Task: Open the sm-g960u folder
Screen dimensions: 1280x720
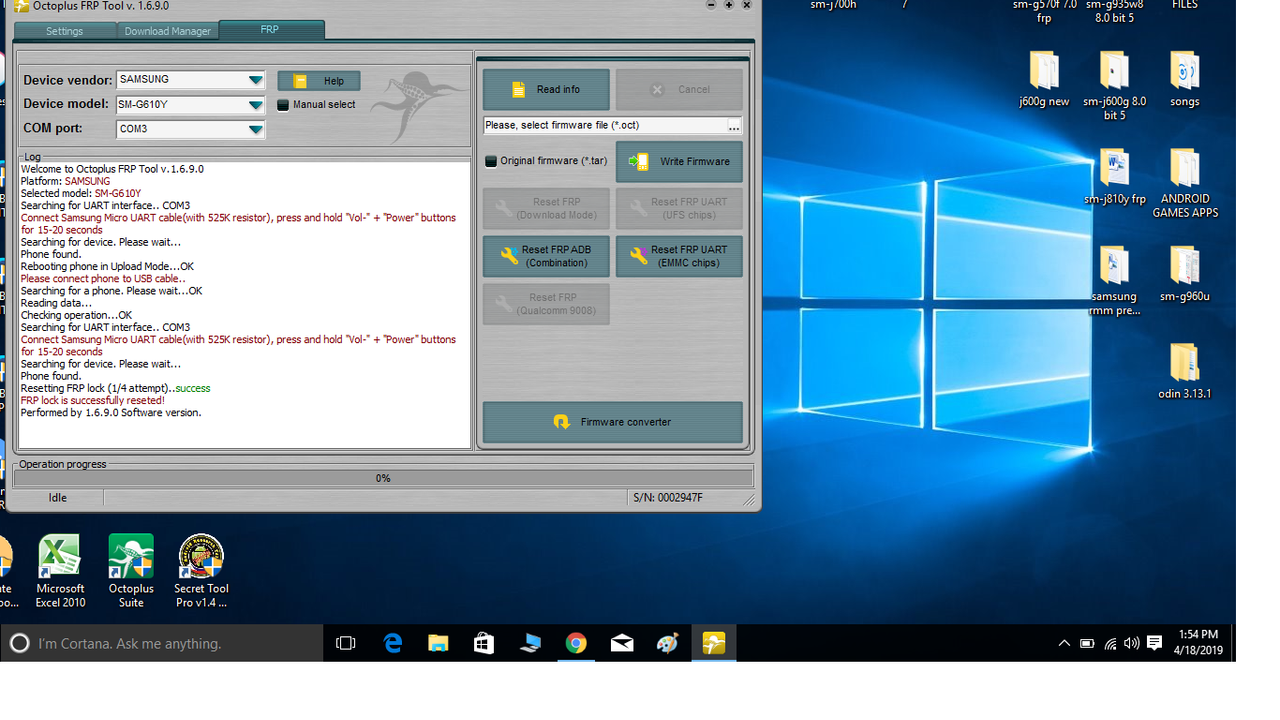Action: coord(1184,274)
